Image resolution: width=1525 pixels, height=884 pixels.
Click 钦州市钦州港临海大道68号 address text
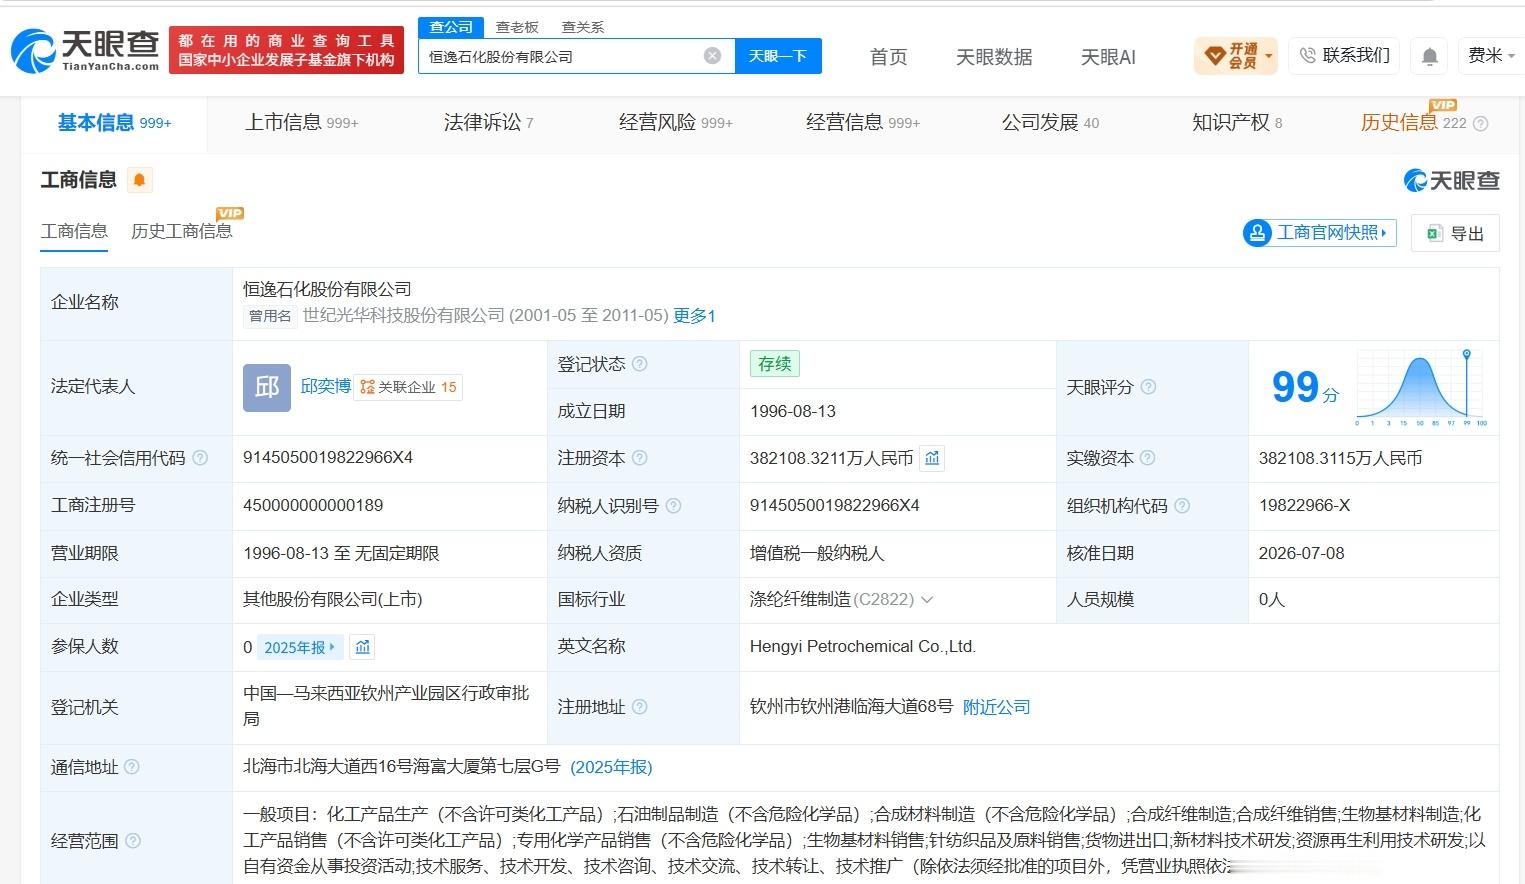[851, 706]
